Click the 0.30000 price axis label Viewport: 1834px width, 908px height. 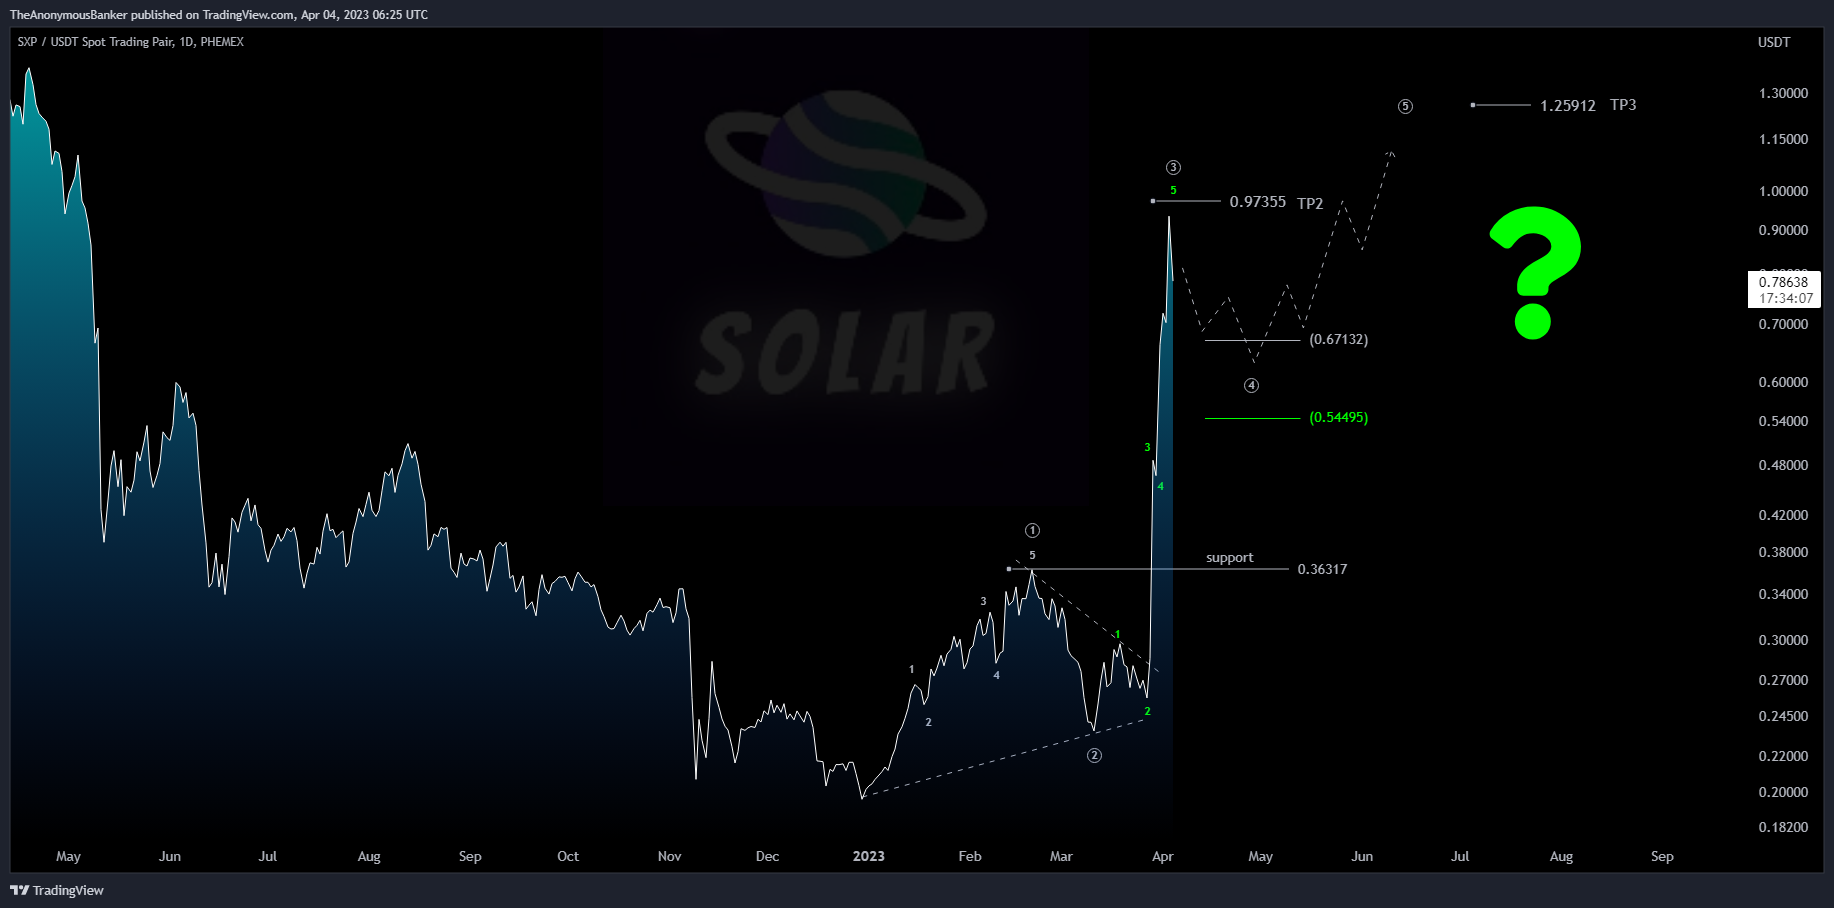pos(1784,640)
